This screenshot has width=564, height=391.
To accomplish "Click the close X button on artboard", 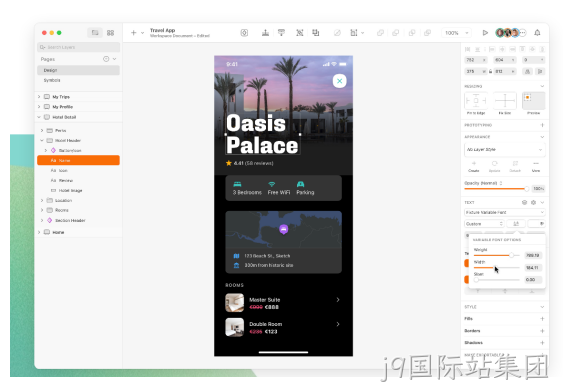I will pyautogui.click(x=339, y=81).
